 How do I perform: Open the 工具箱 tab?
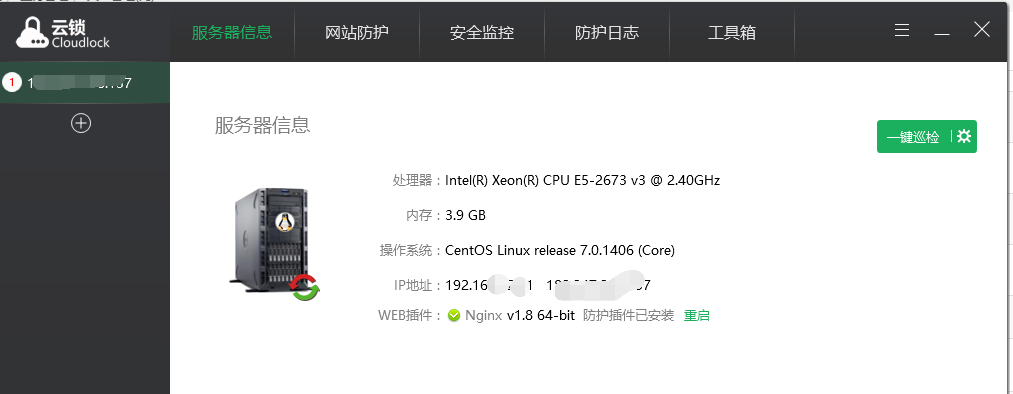731,32
